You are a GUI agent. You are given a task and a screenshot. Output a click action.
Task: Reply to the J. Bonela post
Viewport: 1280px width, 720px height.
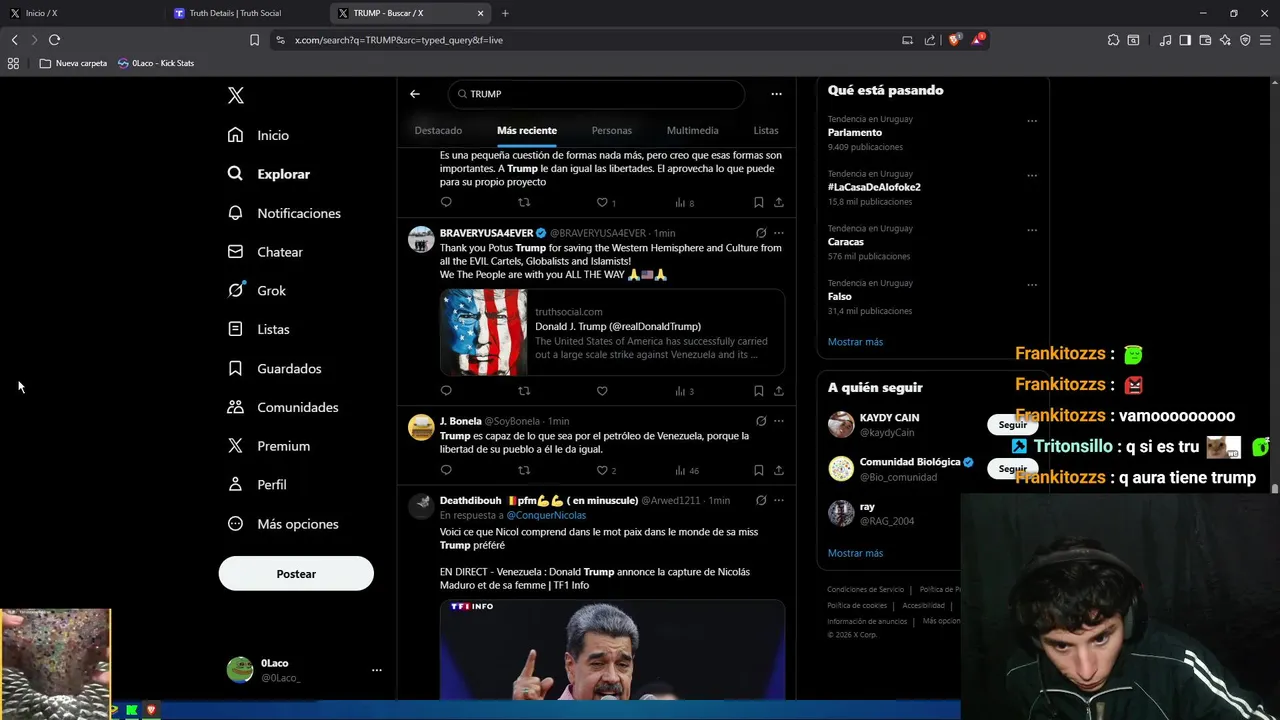tap(446, 470)
